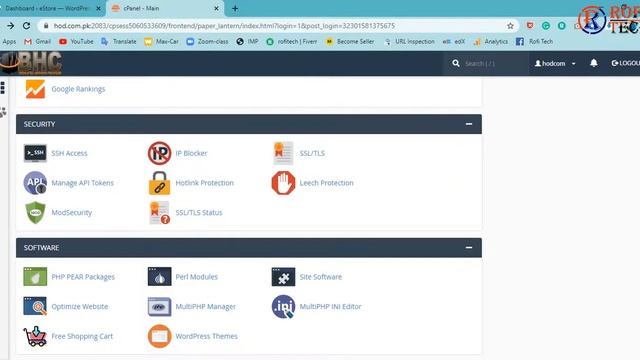Click the ModSecurity link text

[x=71, y=213]
